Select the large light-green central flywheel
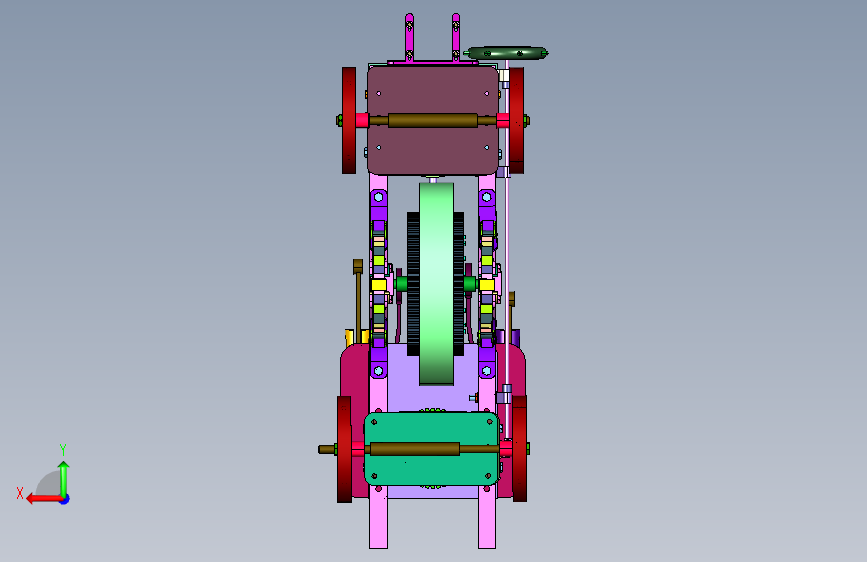This screenshot has width=867, height=562. [436, 284]
